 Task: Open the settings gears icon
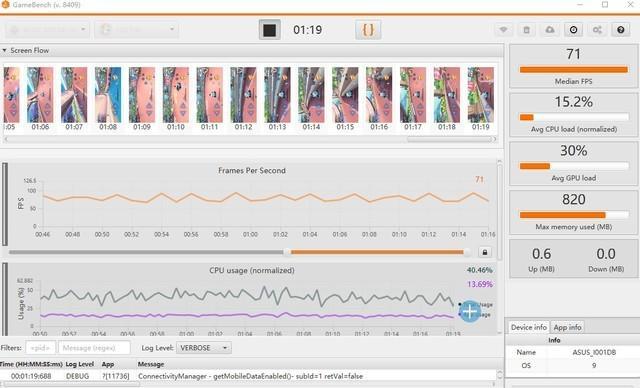click(x=597, y=30)
